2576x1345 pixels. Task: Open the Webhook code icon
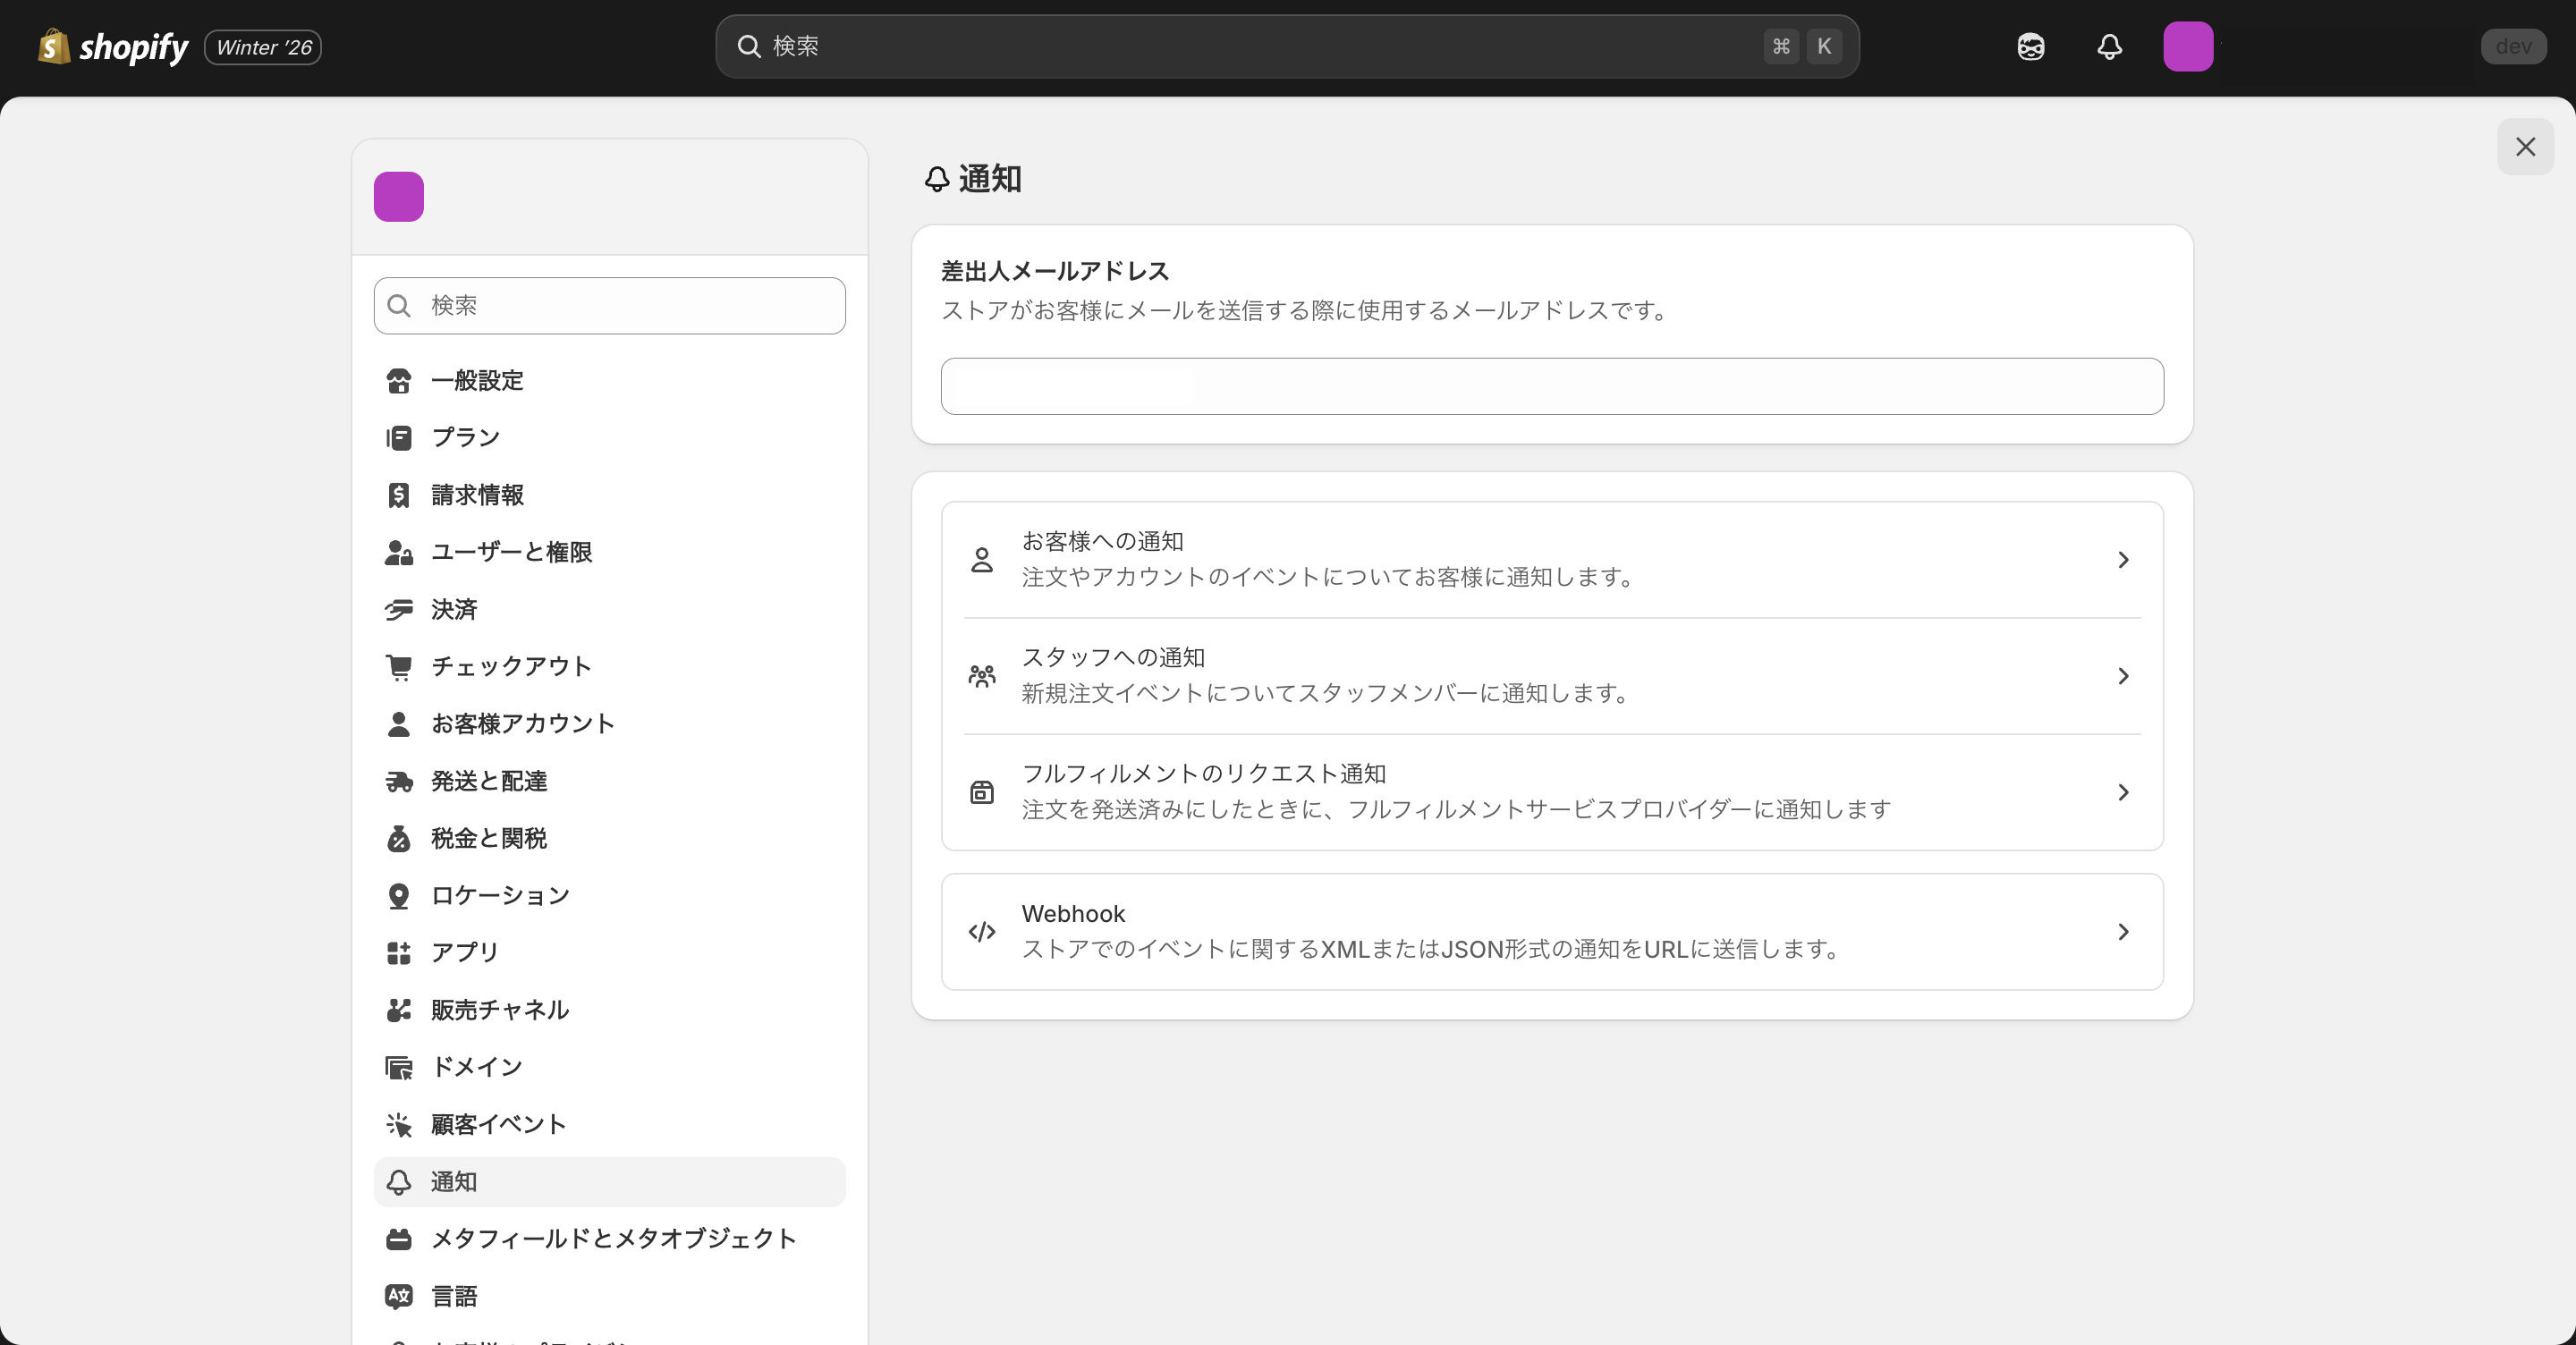pyautogui.click(x=981, y=931)
